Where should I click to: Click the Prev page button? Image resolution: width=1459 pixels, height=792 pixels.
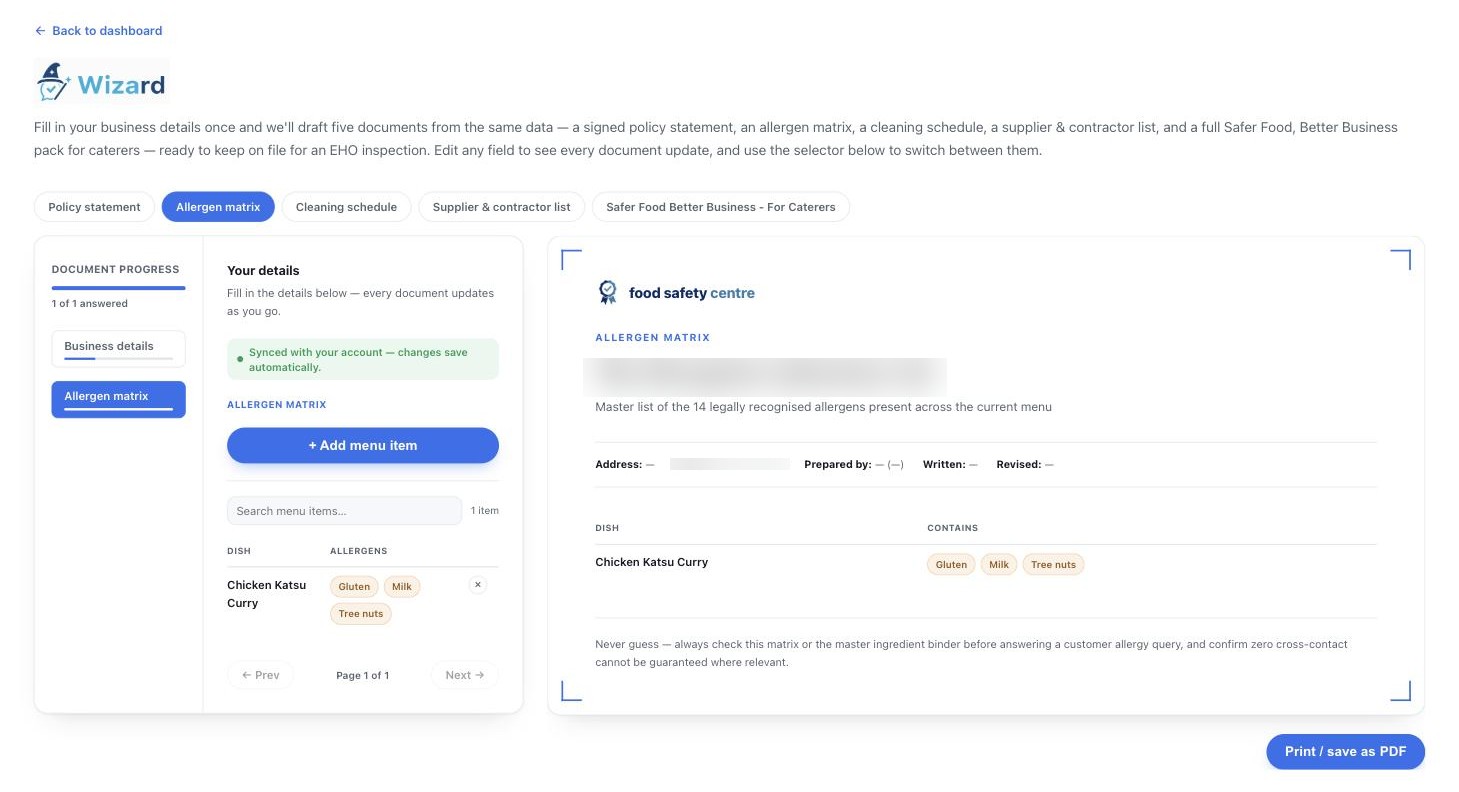pos(260,675)
